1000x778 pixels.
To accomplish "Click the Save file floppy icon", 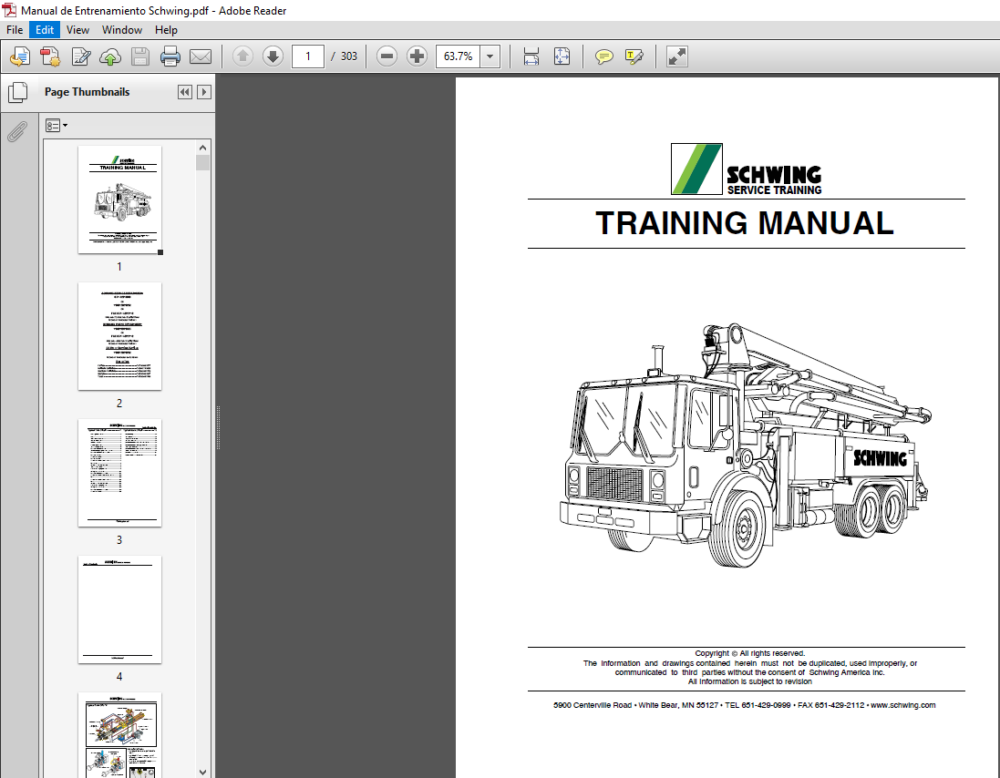I will (x=140, y=57).
